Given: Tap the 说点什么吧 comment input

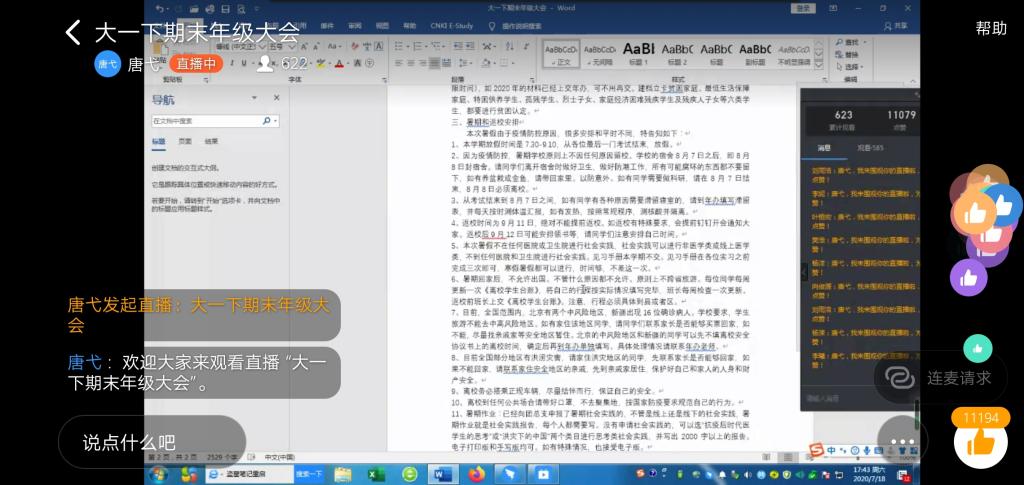Looking at the screenshot, I should pyautogui.click(x=152, y=442).
